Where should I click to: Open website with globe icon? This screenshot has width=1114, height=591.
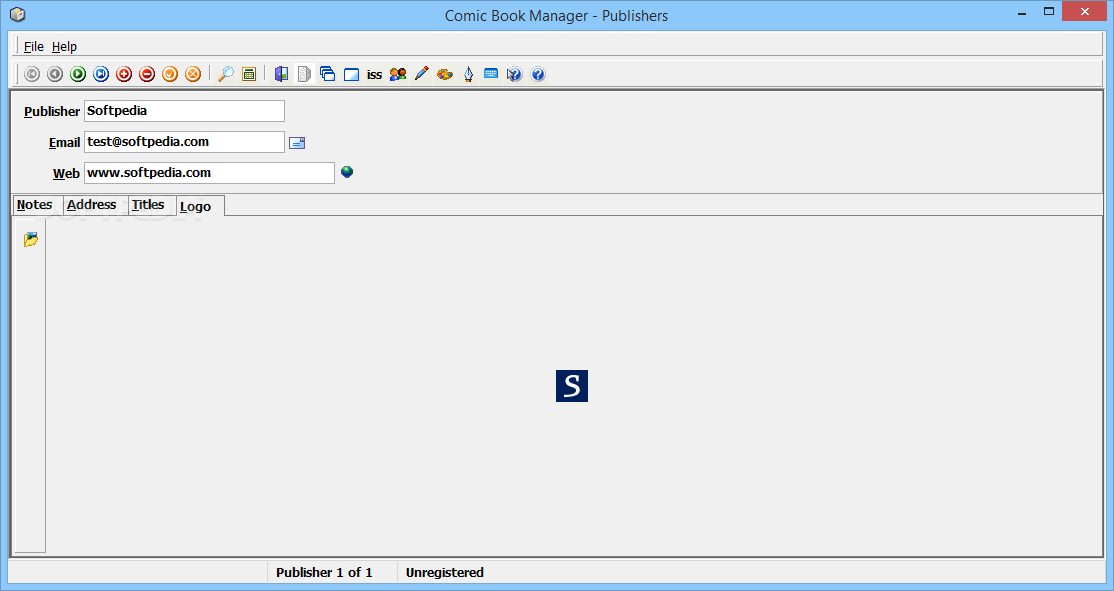tap(347, 172)
